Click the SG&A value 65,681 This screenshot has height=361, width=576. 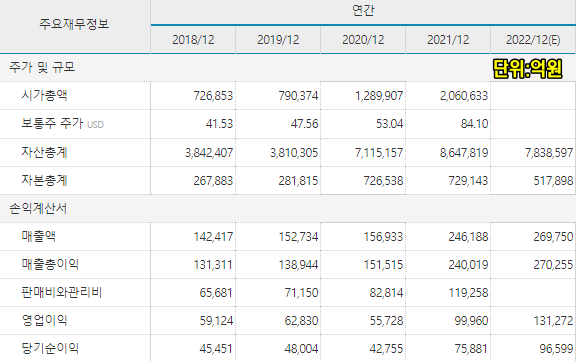[216, 293]
